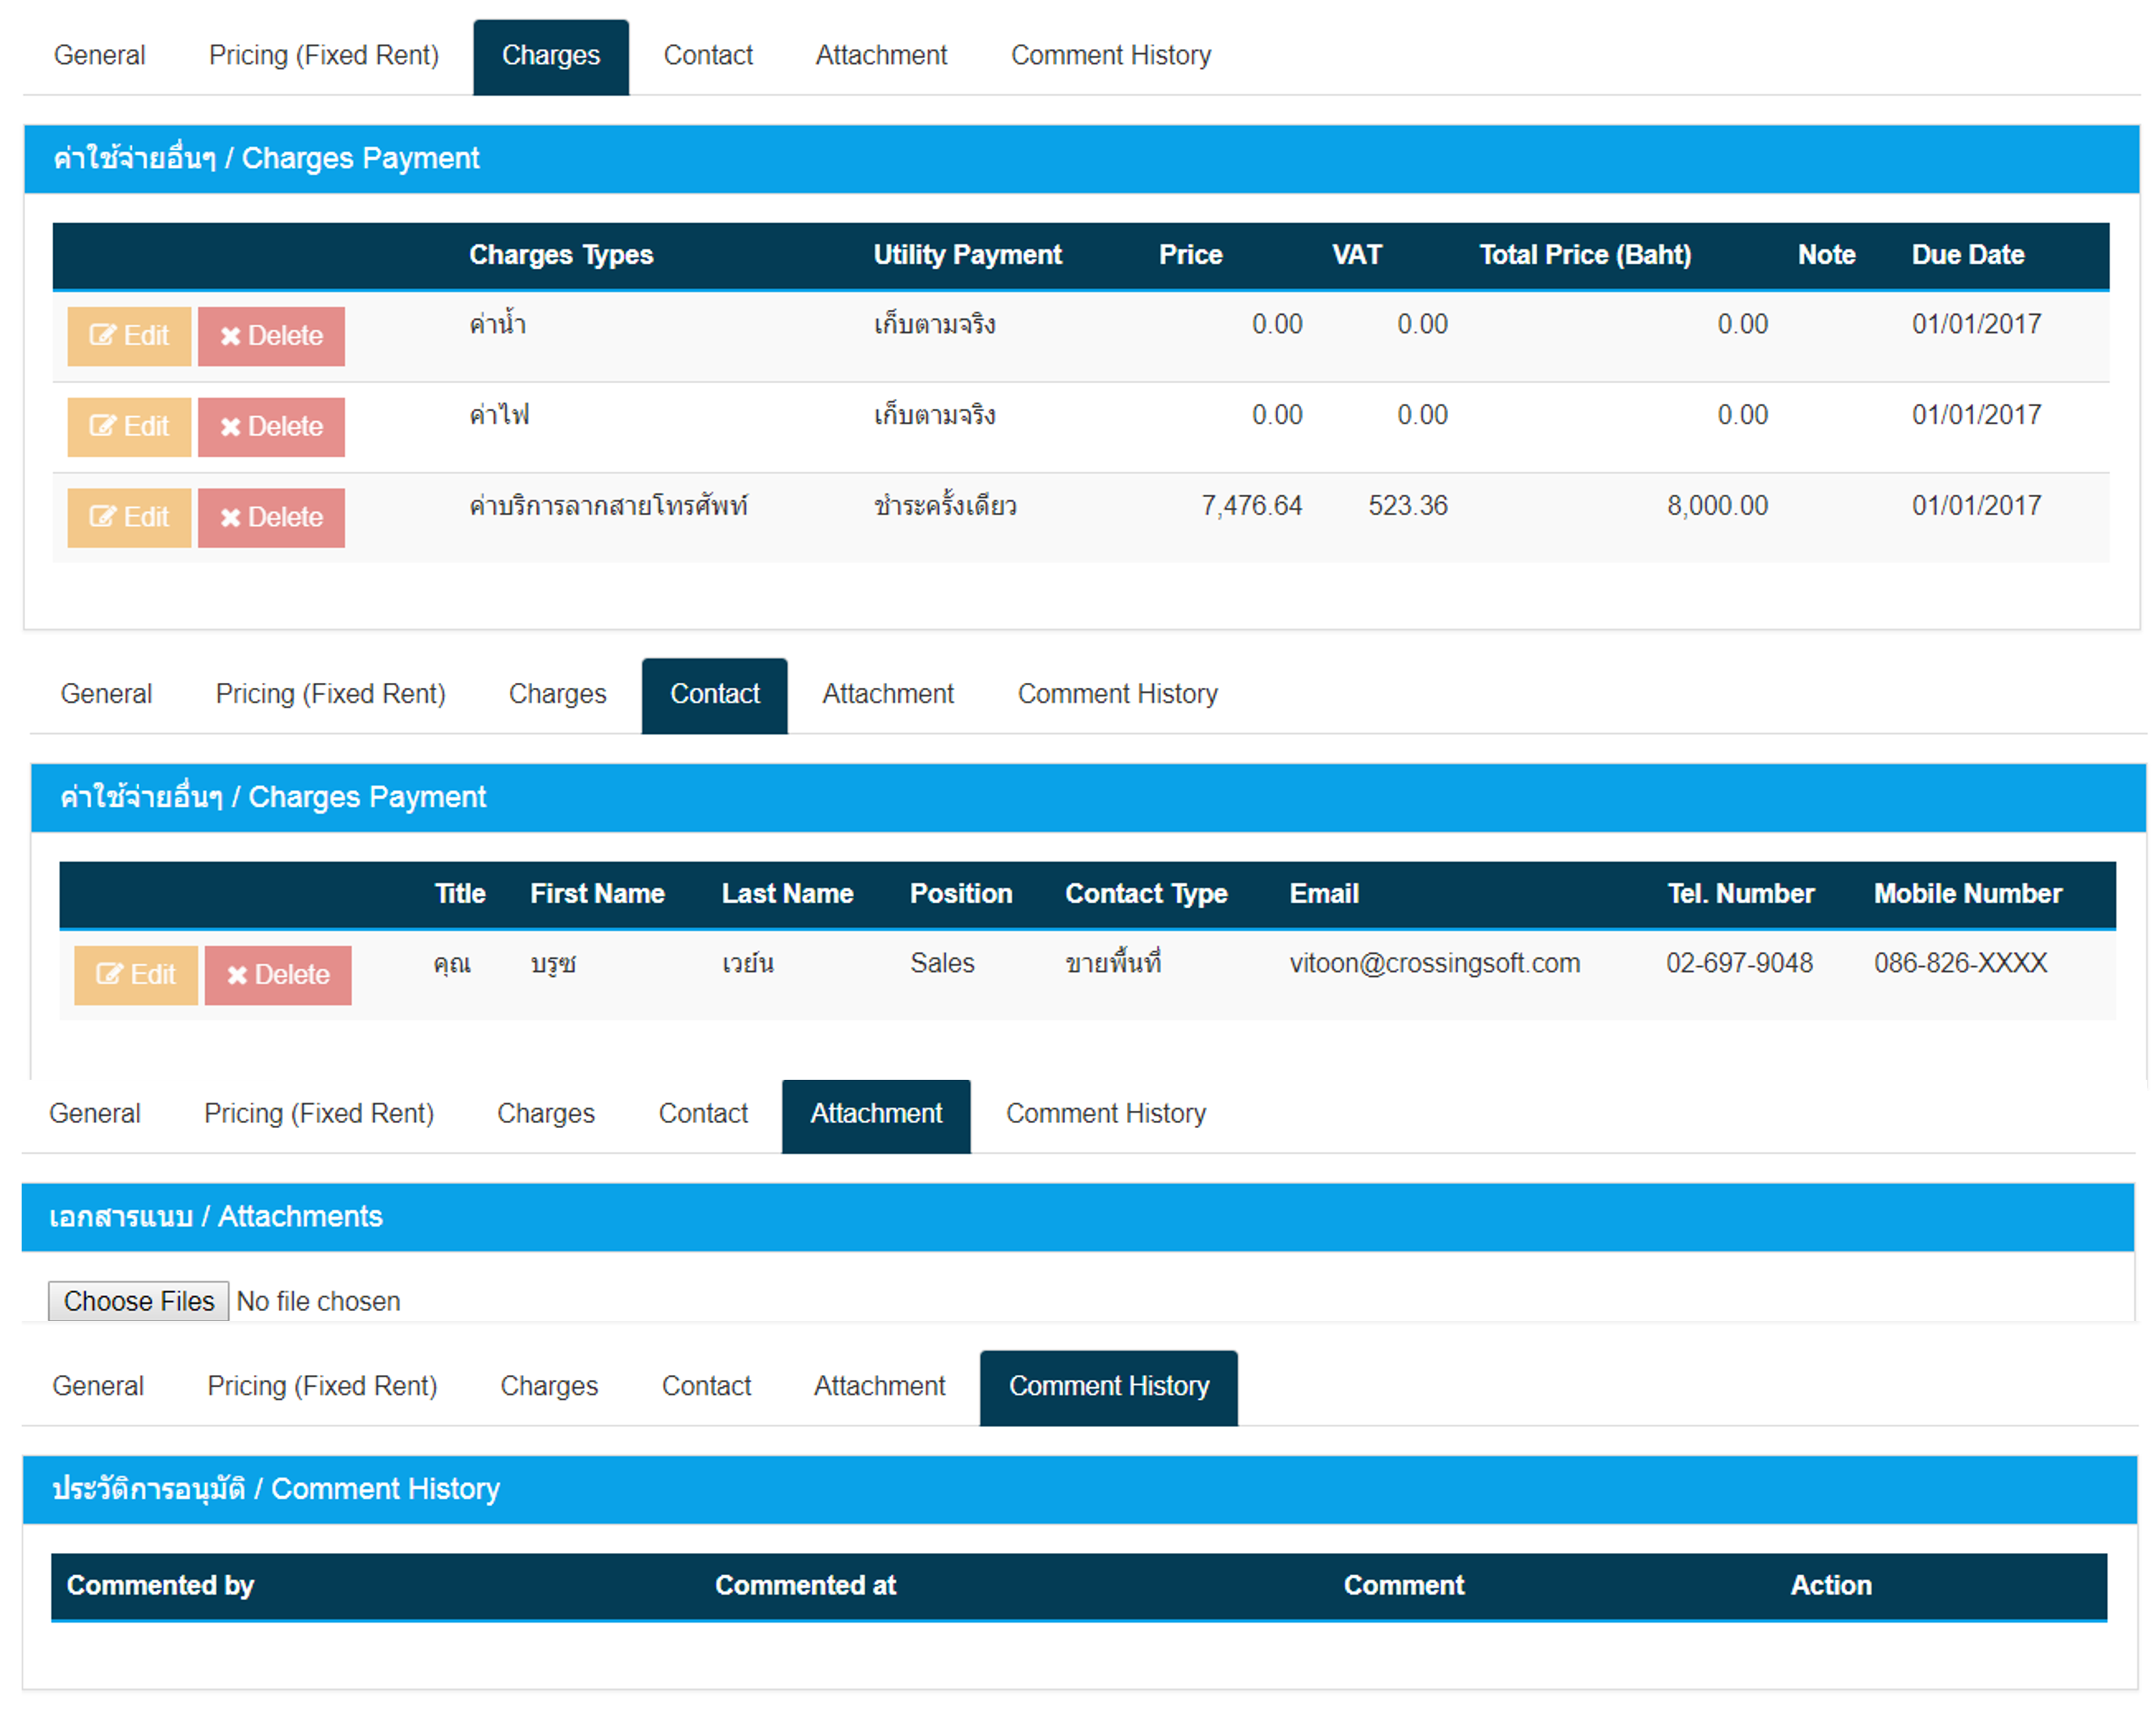Delete the ค่าน้ำ charge row
This screenshot has width=2156, height=1710.
271,336
